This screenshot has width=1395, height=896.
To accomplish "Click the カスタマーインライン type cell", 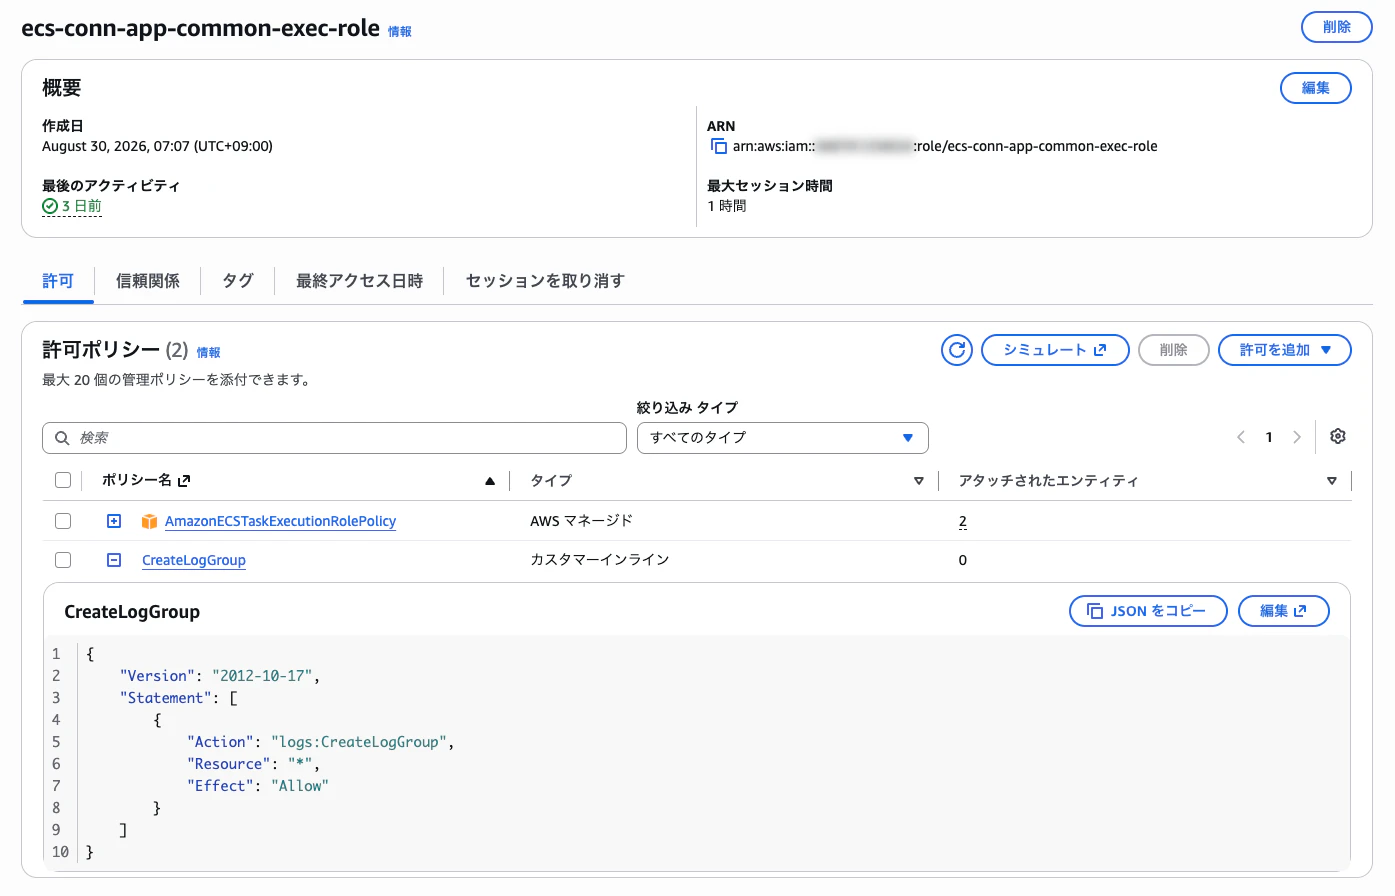I will pyautogui.click(x=599, y=560).
